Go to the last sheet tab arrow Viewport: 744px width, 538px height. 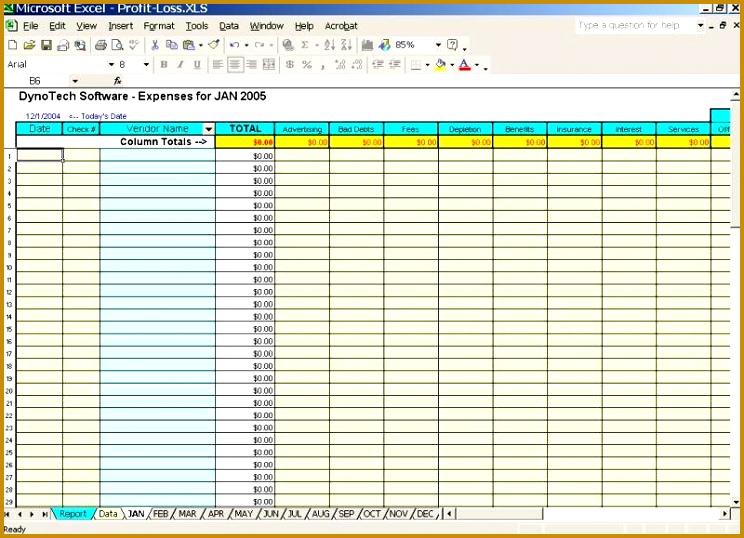pos(44,514)
